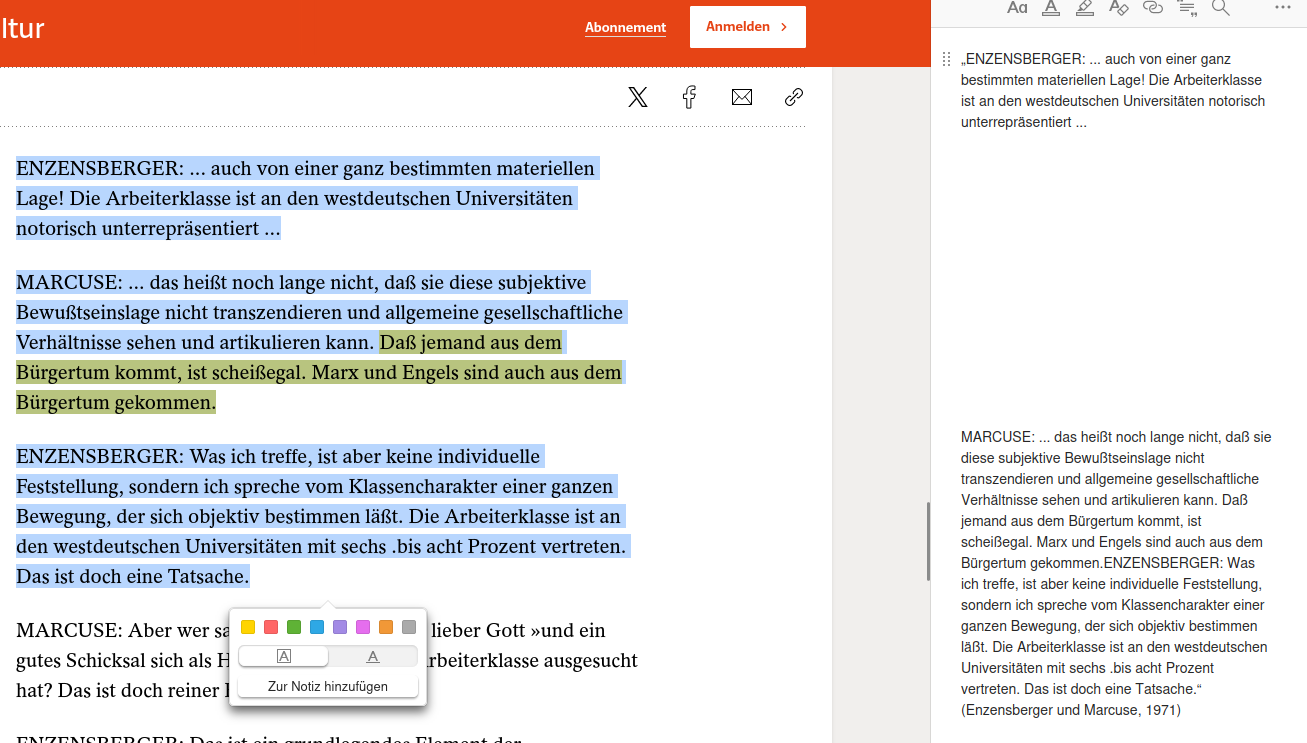
Task: Select the text color tool
Action: pyautogui.click(x=1051, y=8)
